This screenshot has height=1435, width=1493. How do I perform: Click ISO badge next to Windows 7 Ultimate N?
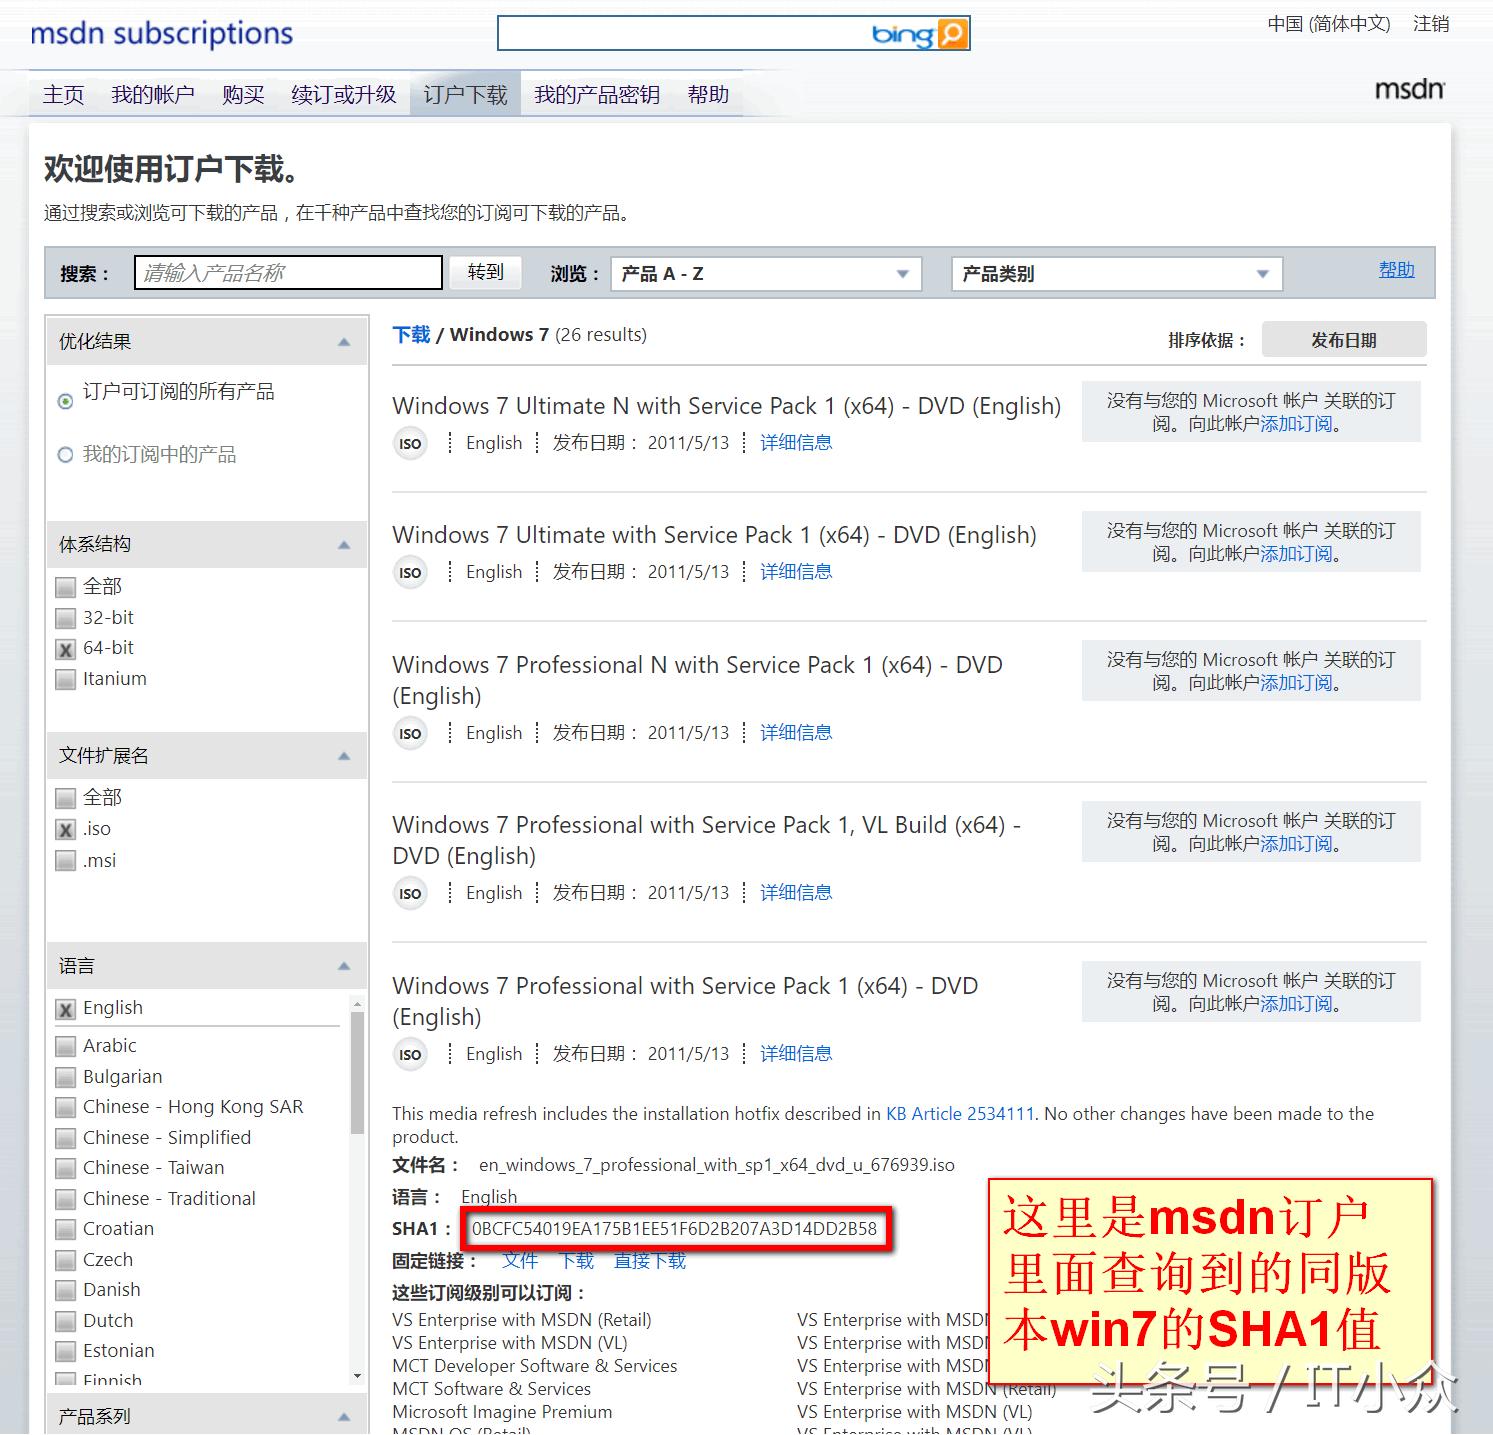(410, 443)
